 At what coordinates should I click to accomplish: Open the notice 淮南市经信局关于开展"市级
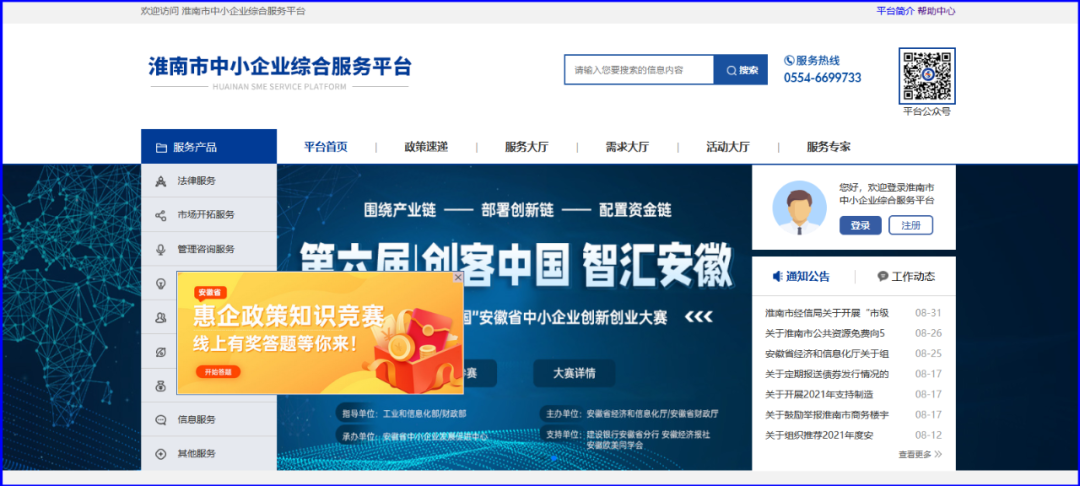pyautogui.click(x=827, y=313)
